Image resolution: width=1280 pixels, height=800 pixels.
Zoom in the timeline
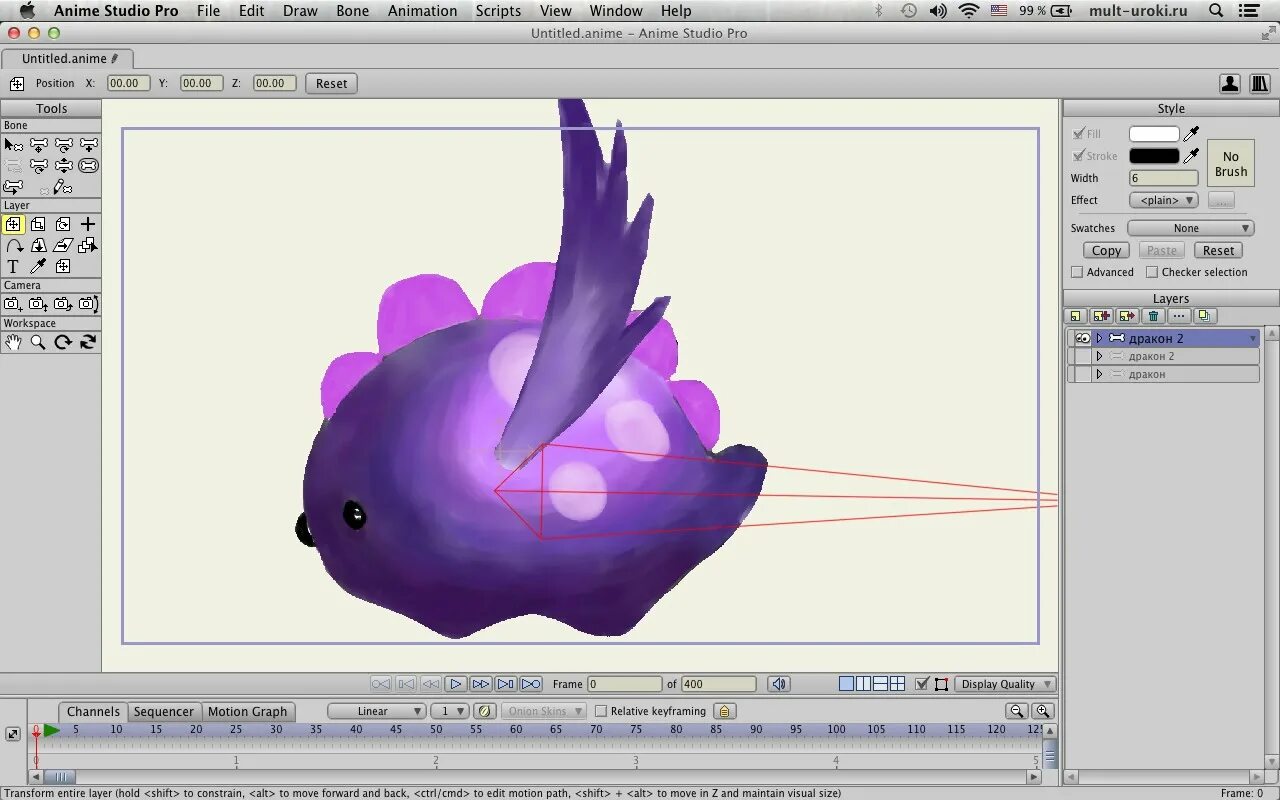pos(1043,711)
